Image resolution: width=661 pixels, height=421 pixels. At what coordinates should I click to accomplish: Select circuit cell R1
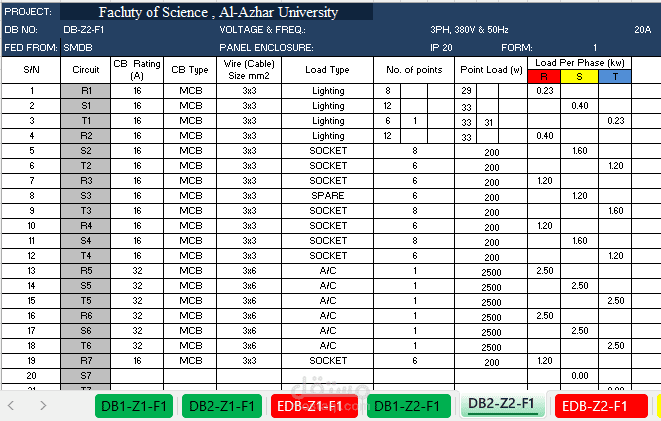tap(86, 91)
